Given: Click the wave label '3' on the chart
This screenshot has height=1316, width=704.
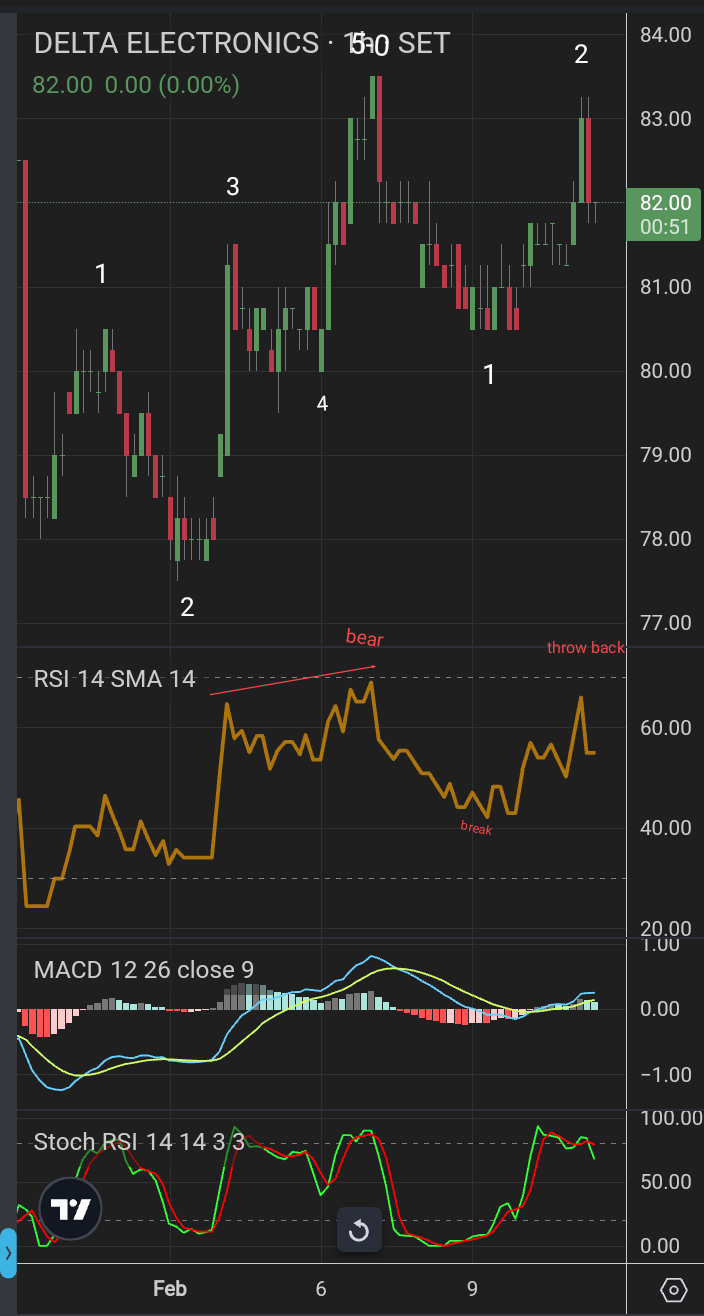Looking at the screenshot, I should 232,186.
